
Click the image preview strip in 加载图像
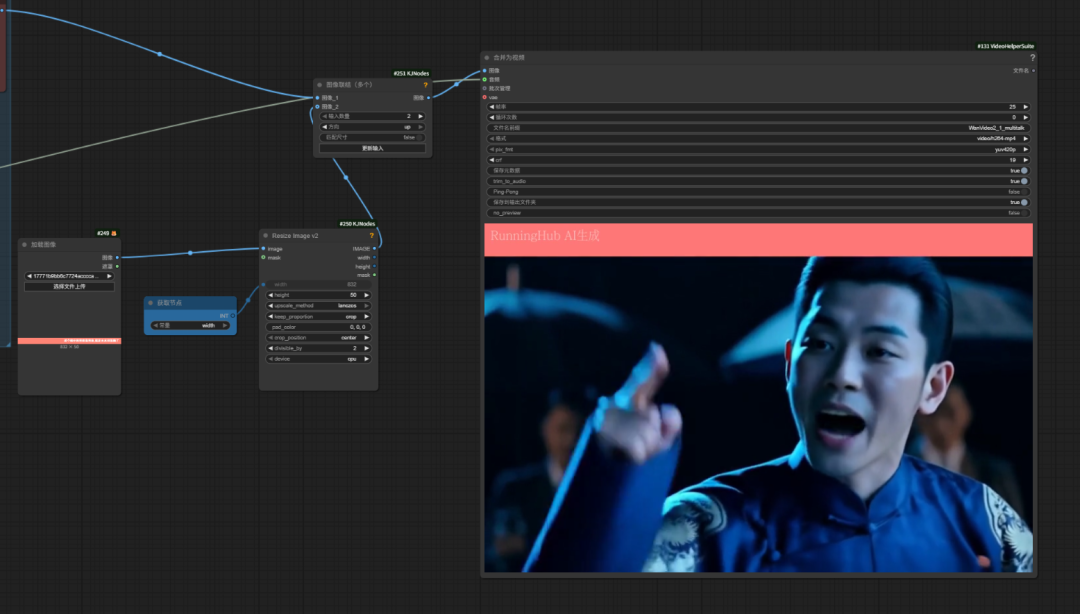click(x=70, y=340)
